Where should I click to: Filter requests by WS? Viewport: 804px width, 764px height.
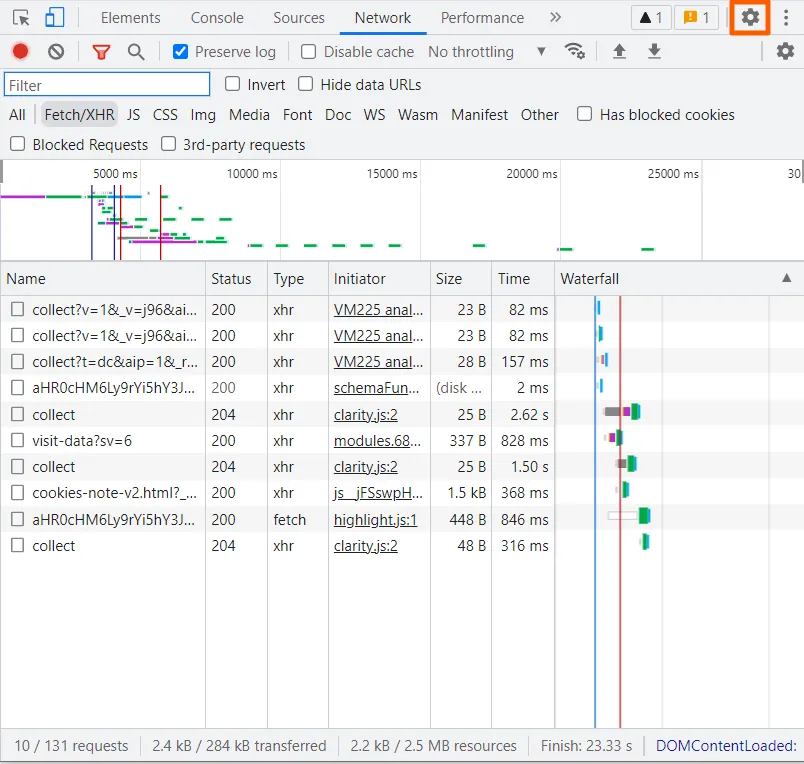pyautogui.click(x=374, y=115)
